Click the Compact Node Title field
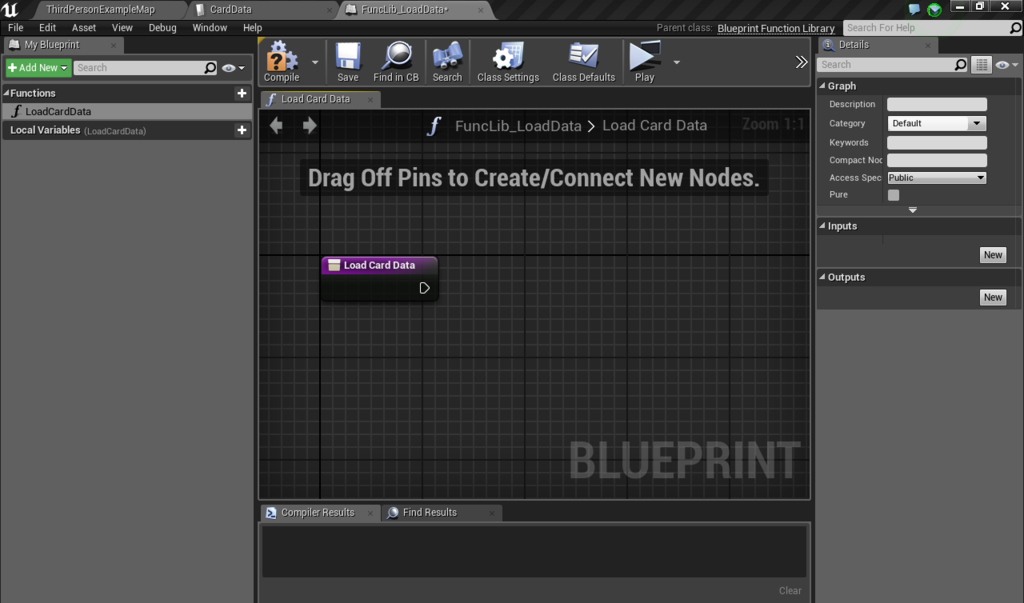Viewport: 1024px width, 603px height. [937, 160]
